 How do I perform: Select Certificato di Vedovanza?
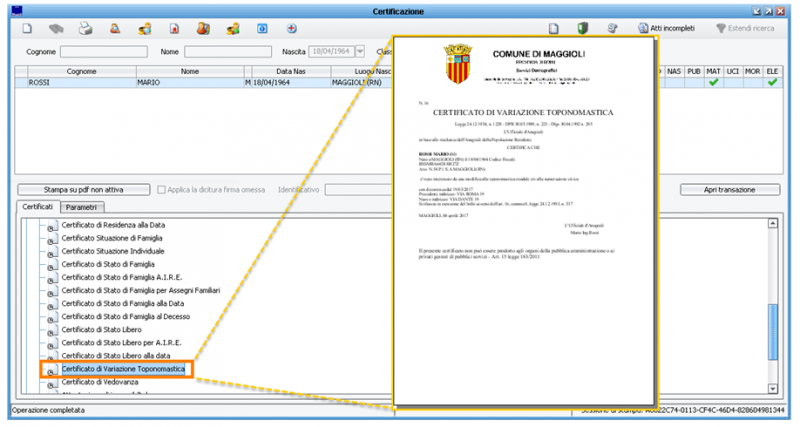pos(99,382)
